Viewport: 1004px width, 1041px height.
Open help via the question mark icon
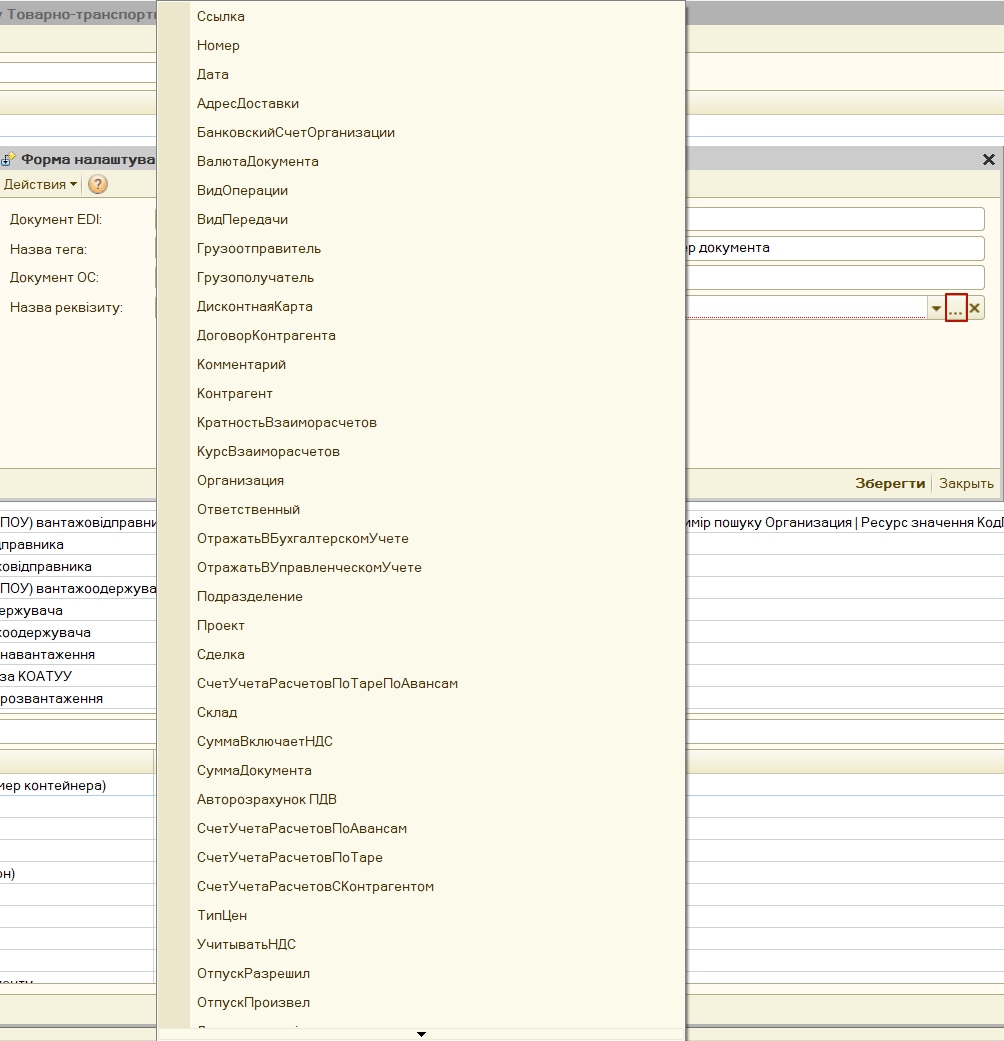point(98,184)
